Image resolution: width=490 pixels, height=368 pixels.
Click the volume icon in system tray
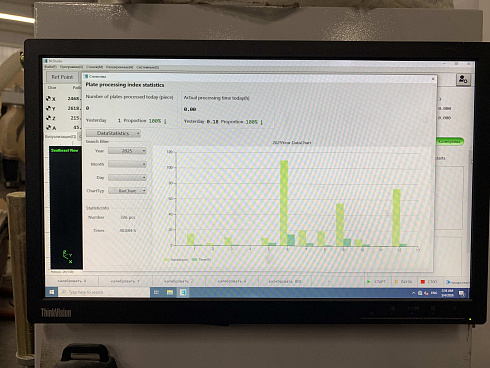[426, 293]
